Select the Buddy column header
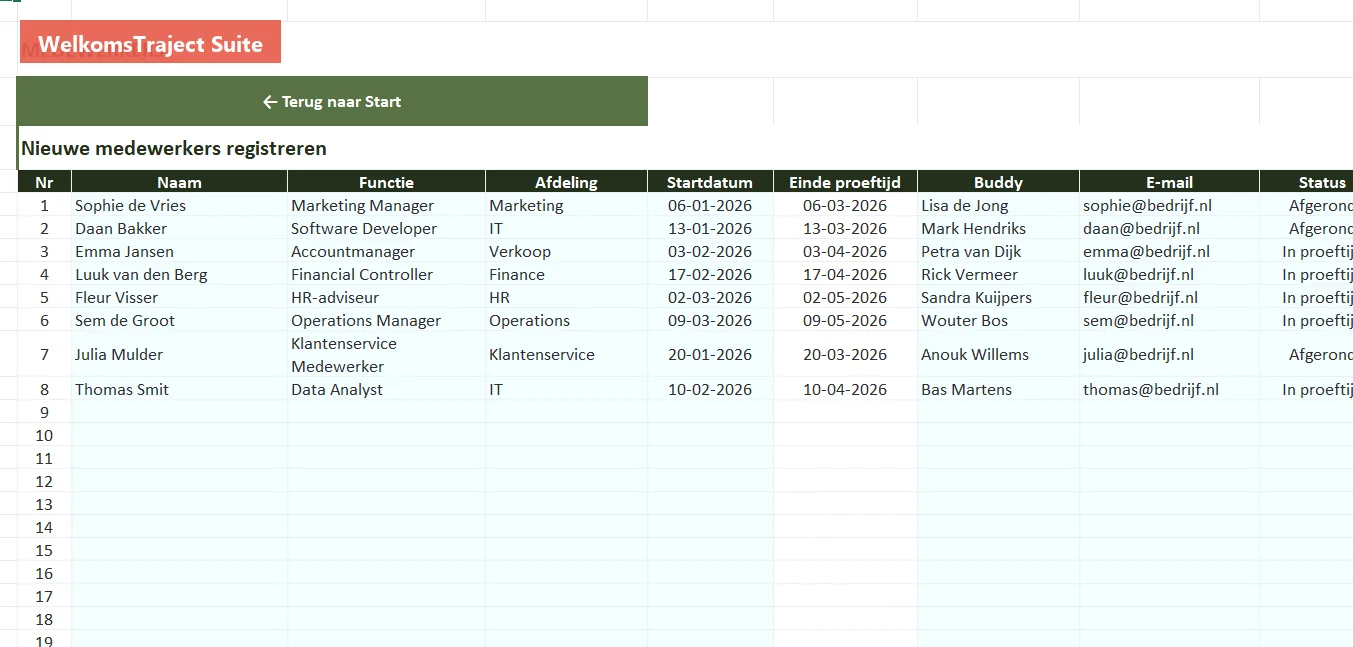Image resolution: width=1353 pixels, height=647 pixels. point(999,182)
